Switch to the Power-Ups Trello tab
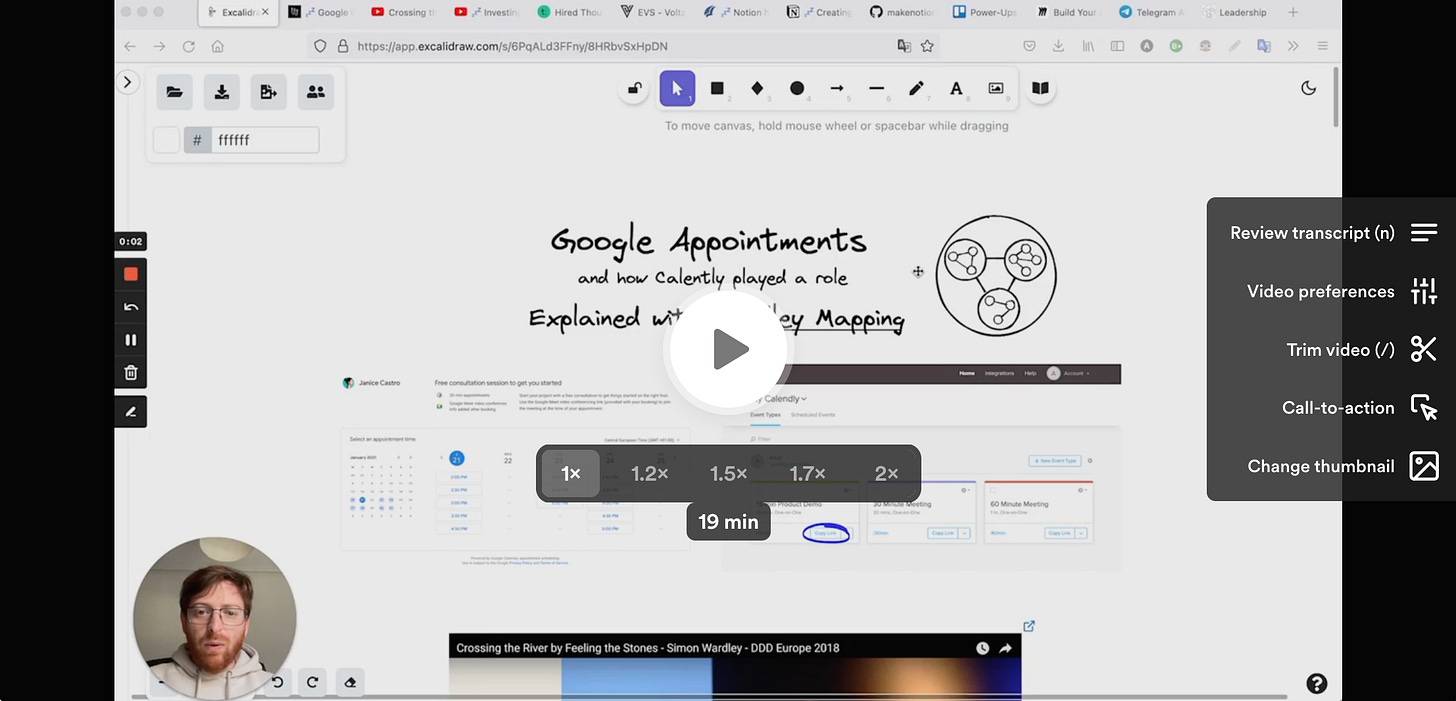1456x701 pixels. click(x=985, y=12)
